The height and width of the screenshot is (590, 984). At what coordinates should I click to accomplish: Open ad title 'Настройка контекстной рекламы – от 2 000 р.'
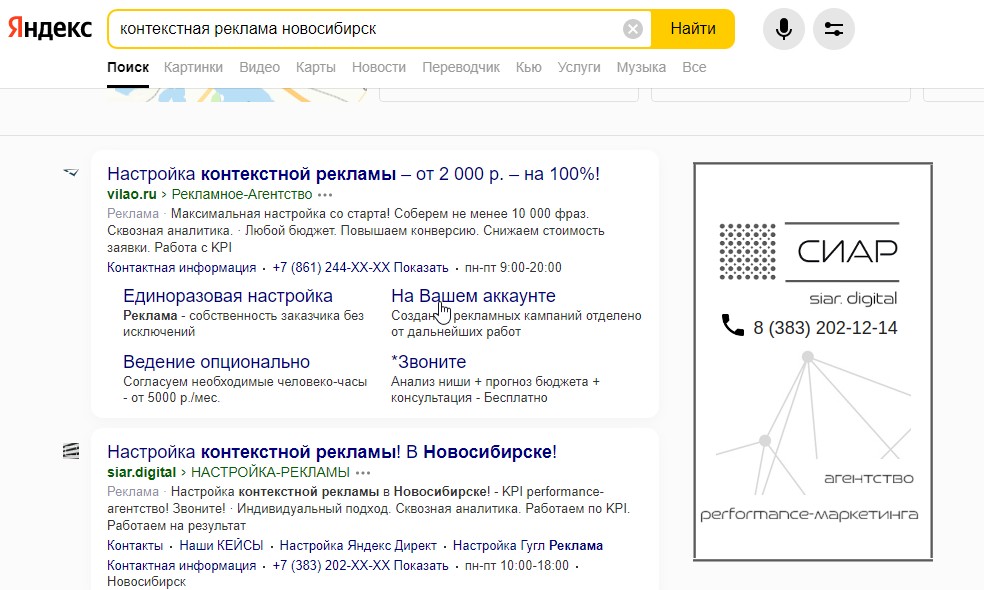tap(353, 174)
